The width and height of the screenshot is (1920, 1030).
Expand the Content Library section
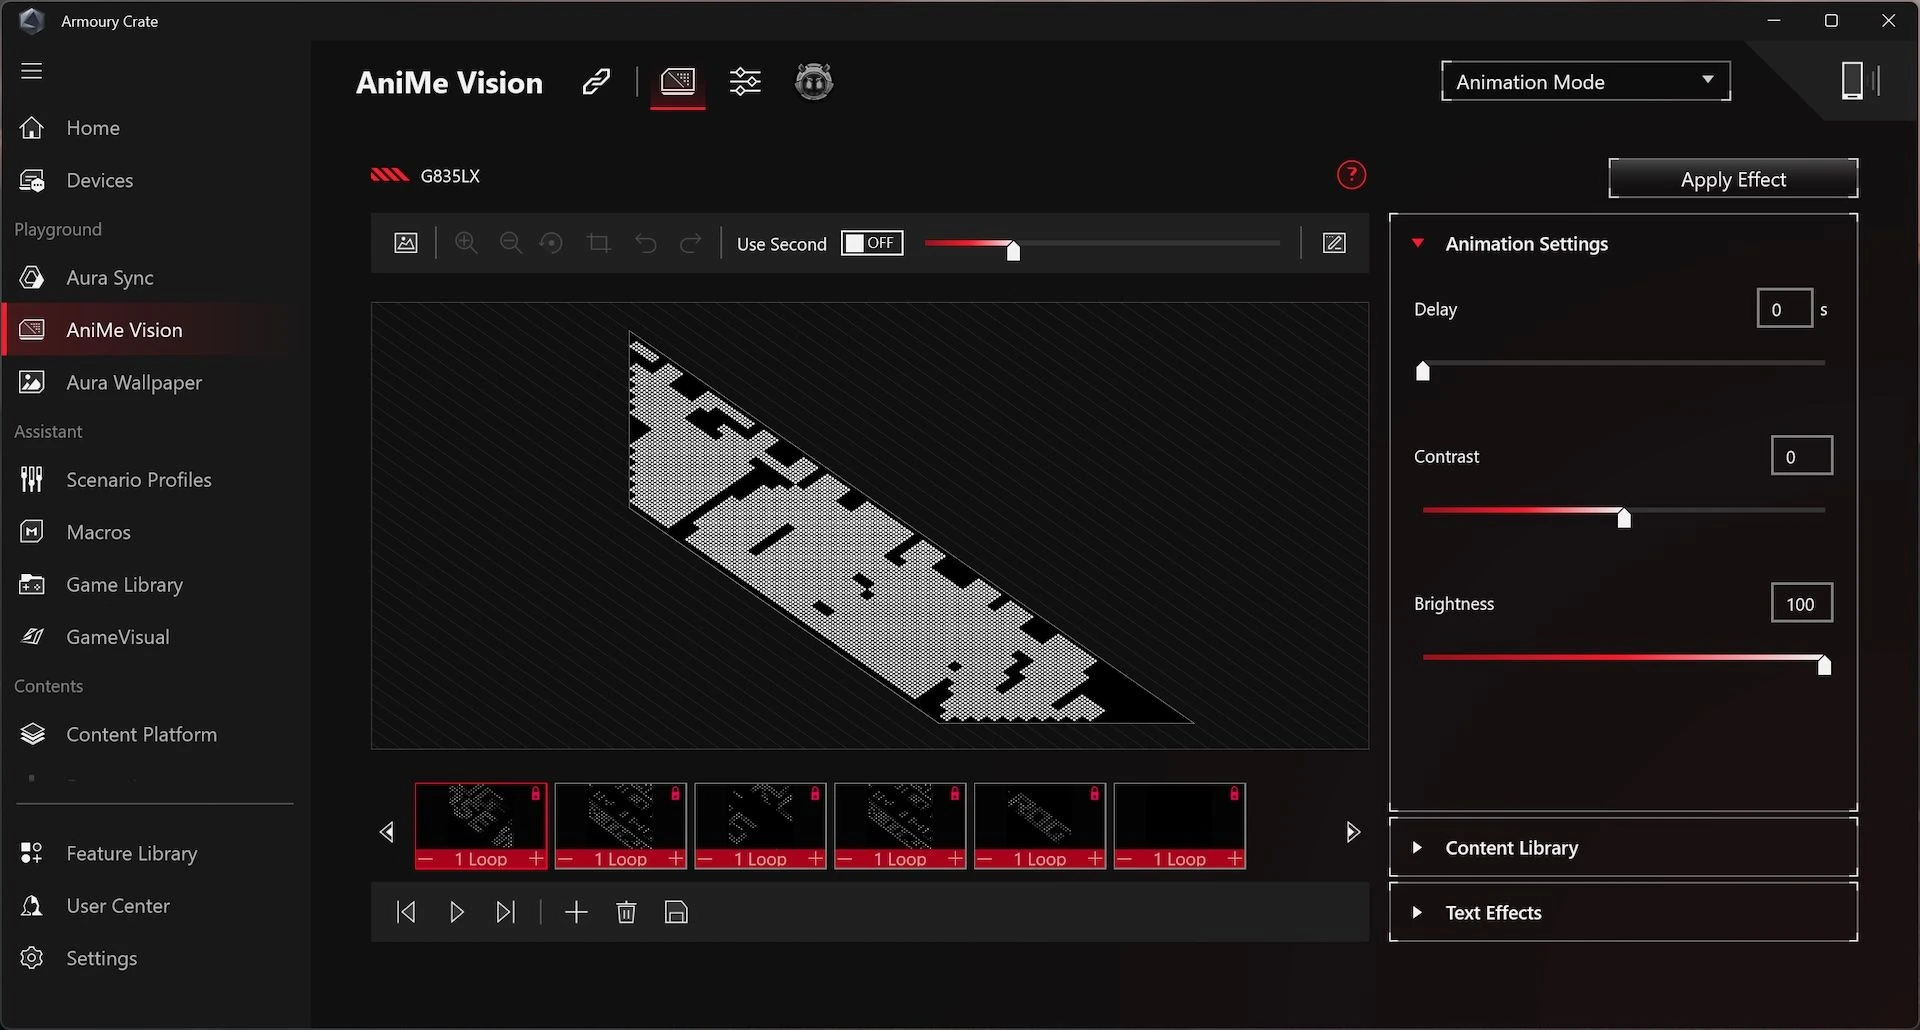[1623, 847]
